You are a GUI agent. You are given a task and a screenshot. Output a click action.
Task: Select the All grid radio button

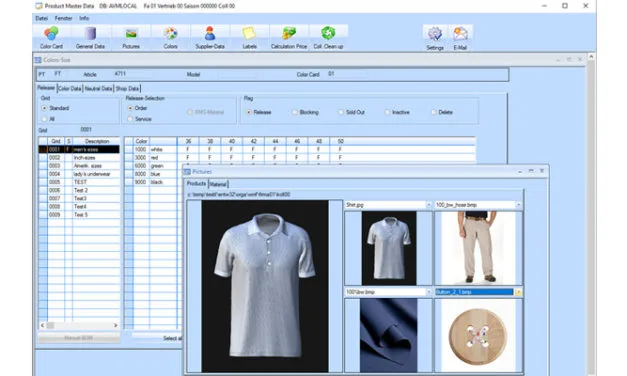pyautogui.click(x=44, y=119)
